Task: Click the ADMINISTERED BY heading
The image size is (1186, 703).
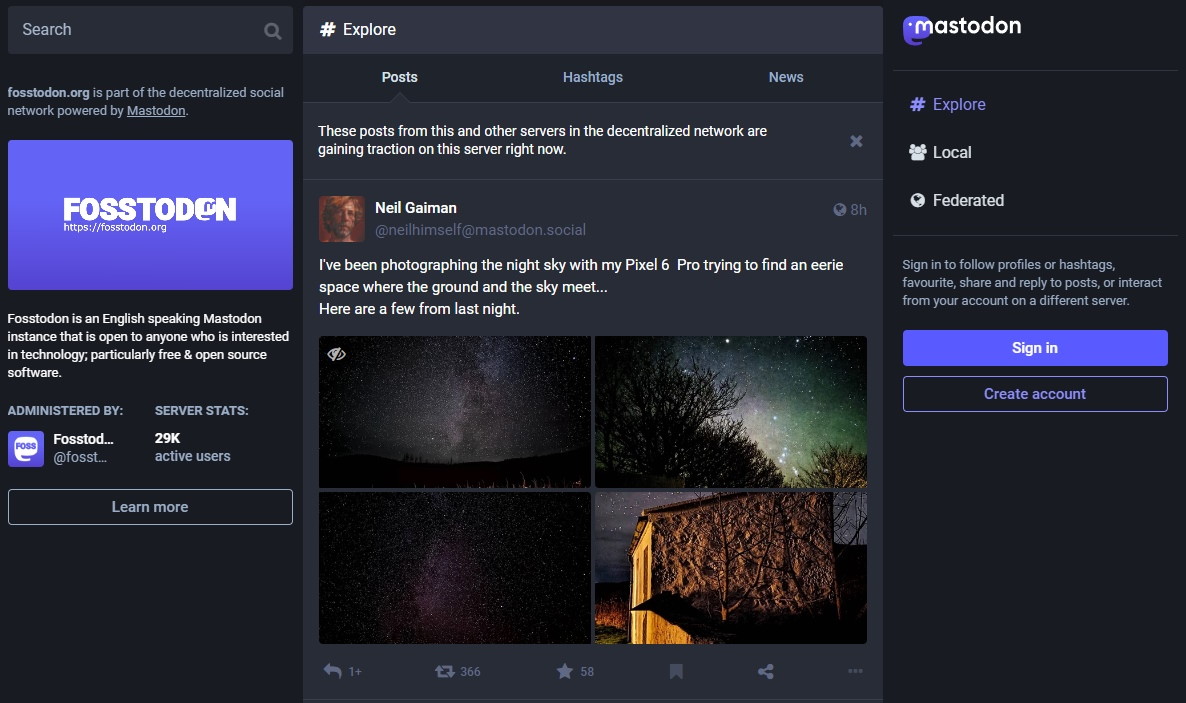Action: tap(65, 411)
